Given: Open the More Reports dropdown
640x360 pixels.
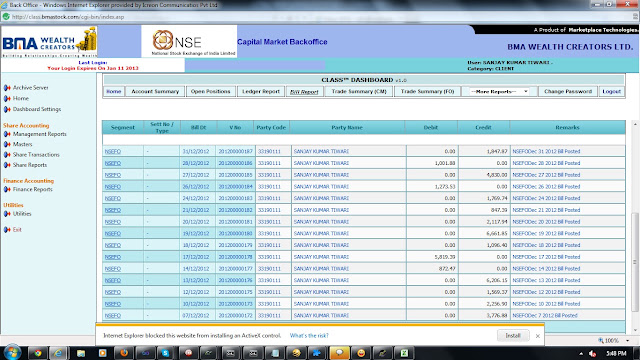Looking at the screenshot, I should pyautogui.click(x=499, y=91).
